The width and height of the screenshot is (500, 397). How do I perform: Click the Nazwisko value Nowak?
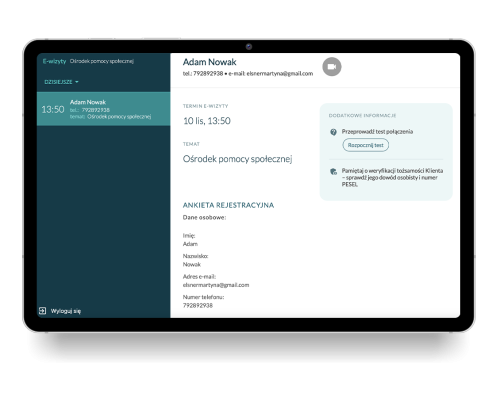[192, 264]
